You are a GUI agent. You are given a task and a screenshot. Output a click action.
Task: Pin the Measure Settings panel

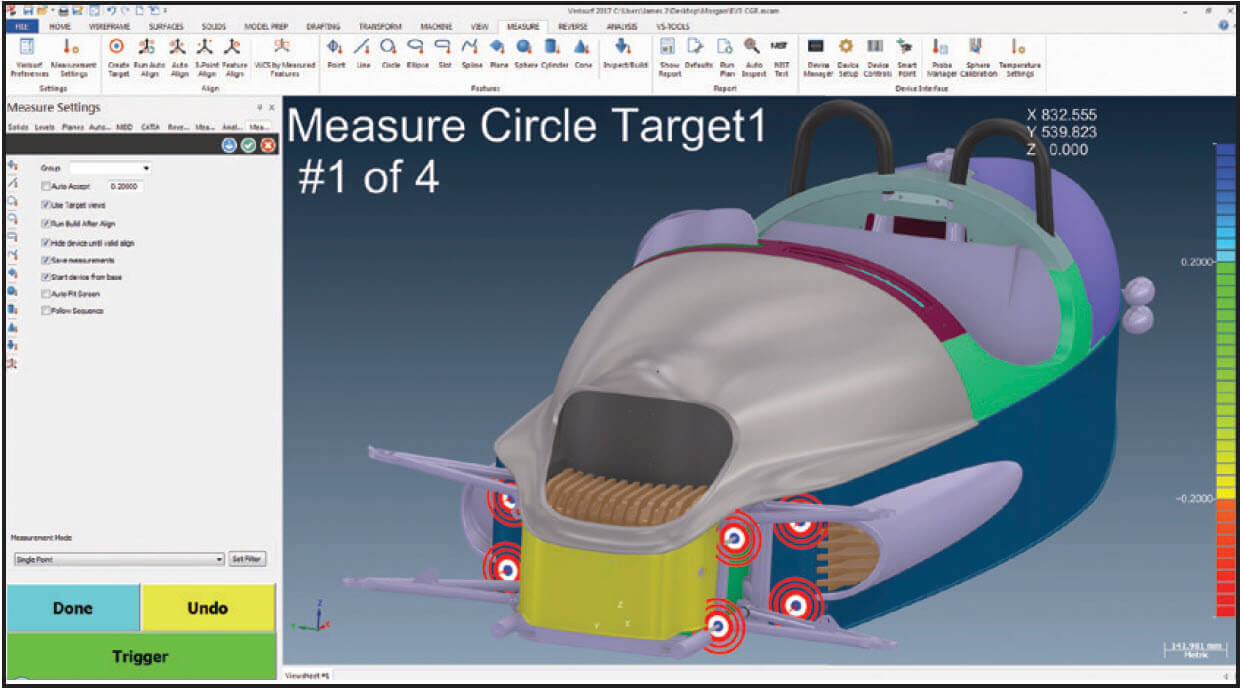(259, 107)
